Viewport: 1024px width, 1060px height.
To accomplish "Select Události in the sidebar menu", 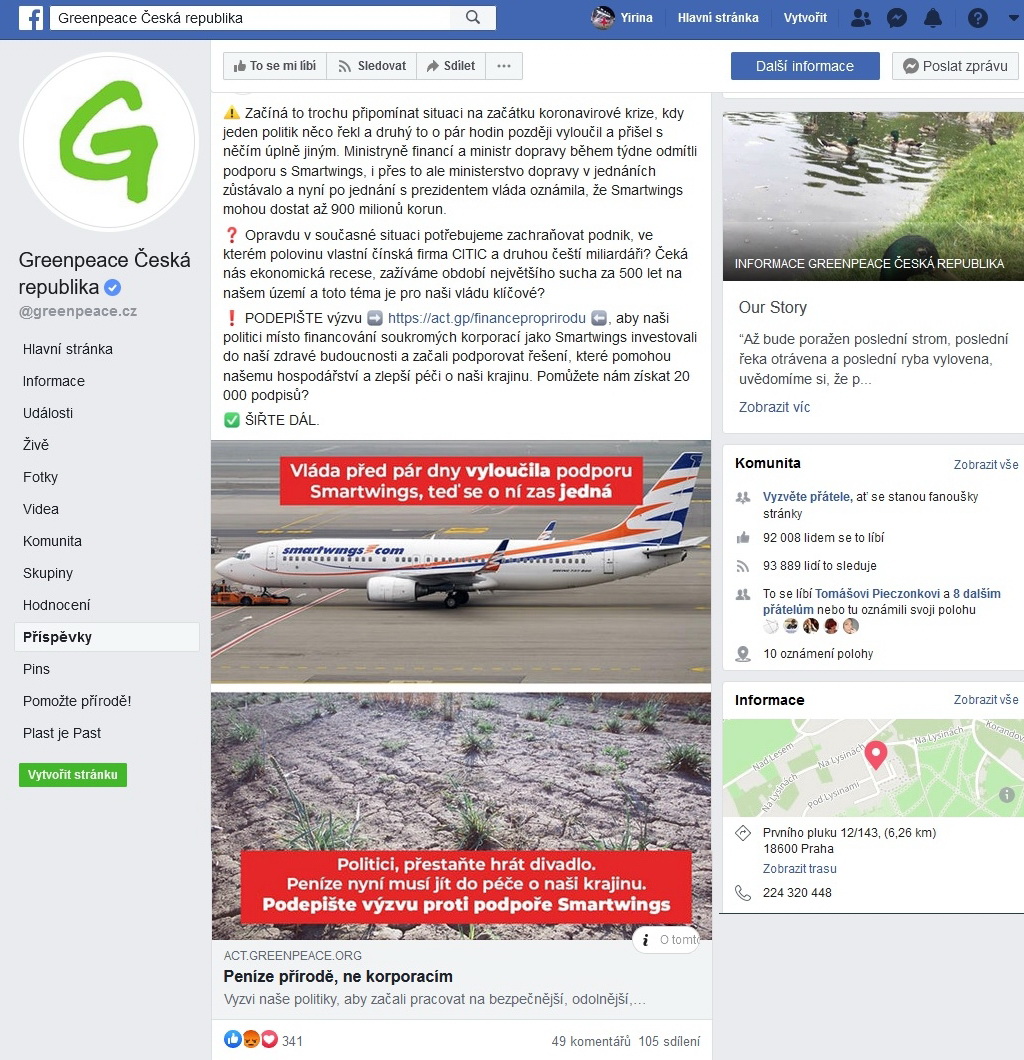I will point(48,413).
